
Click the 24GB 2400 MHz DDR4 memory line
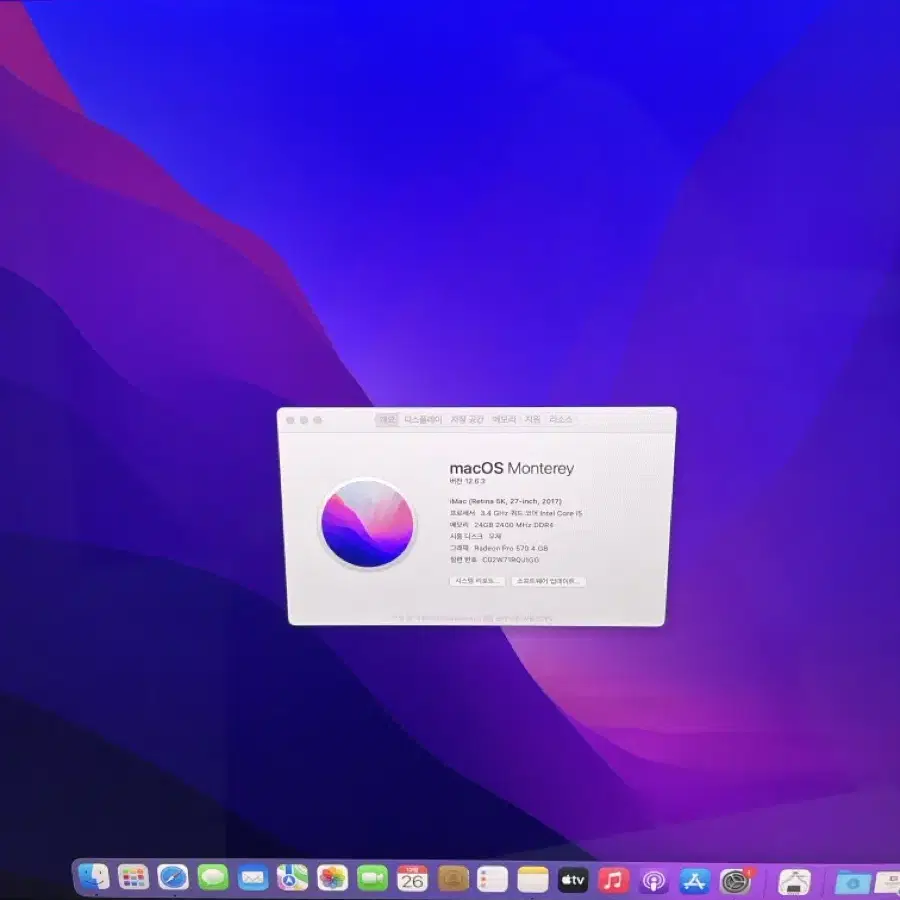502,525
